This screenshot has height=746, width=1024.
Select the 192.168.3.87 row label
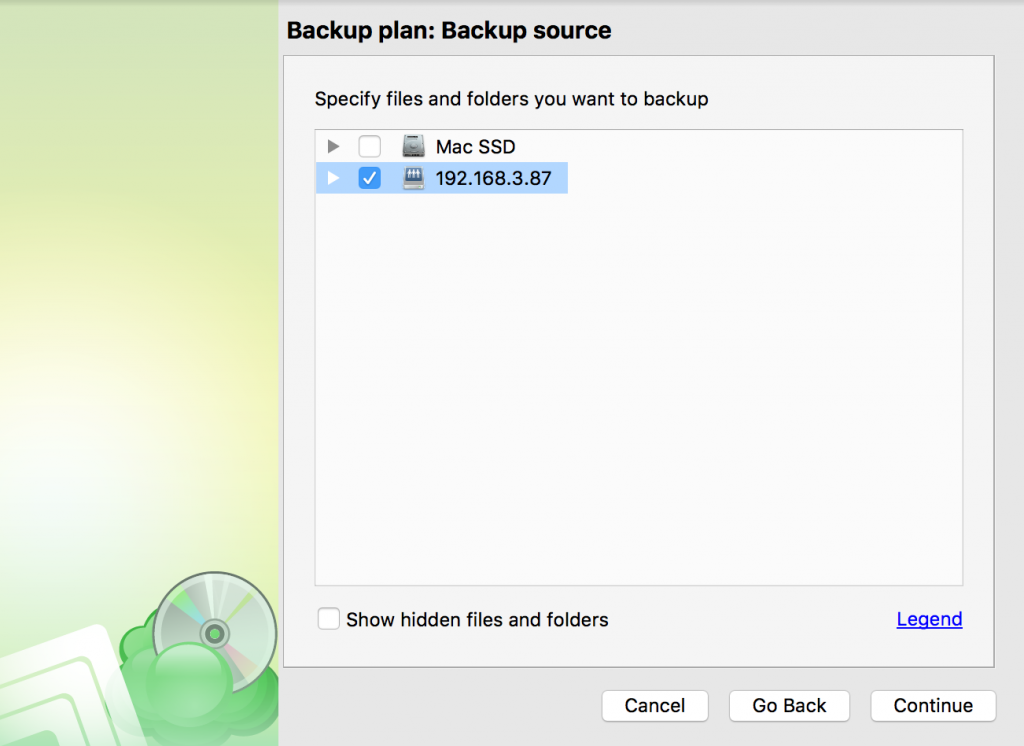pyautogui.click(x=493, y=178)
